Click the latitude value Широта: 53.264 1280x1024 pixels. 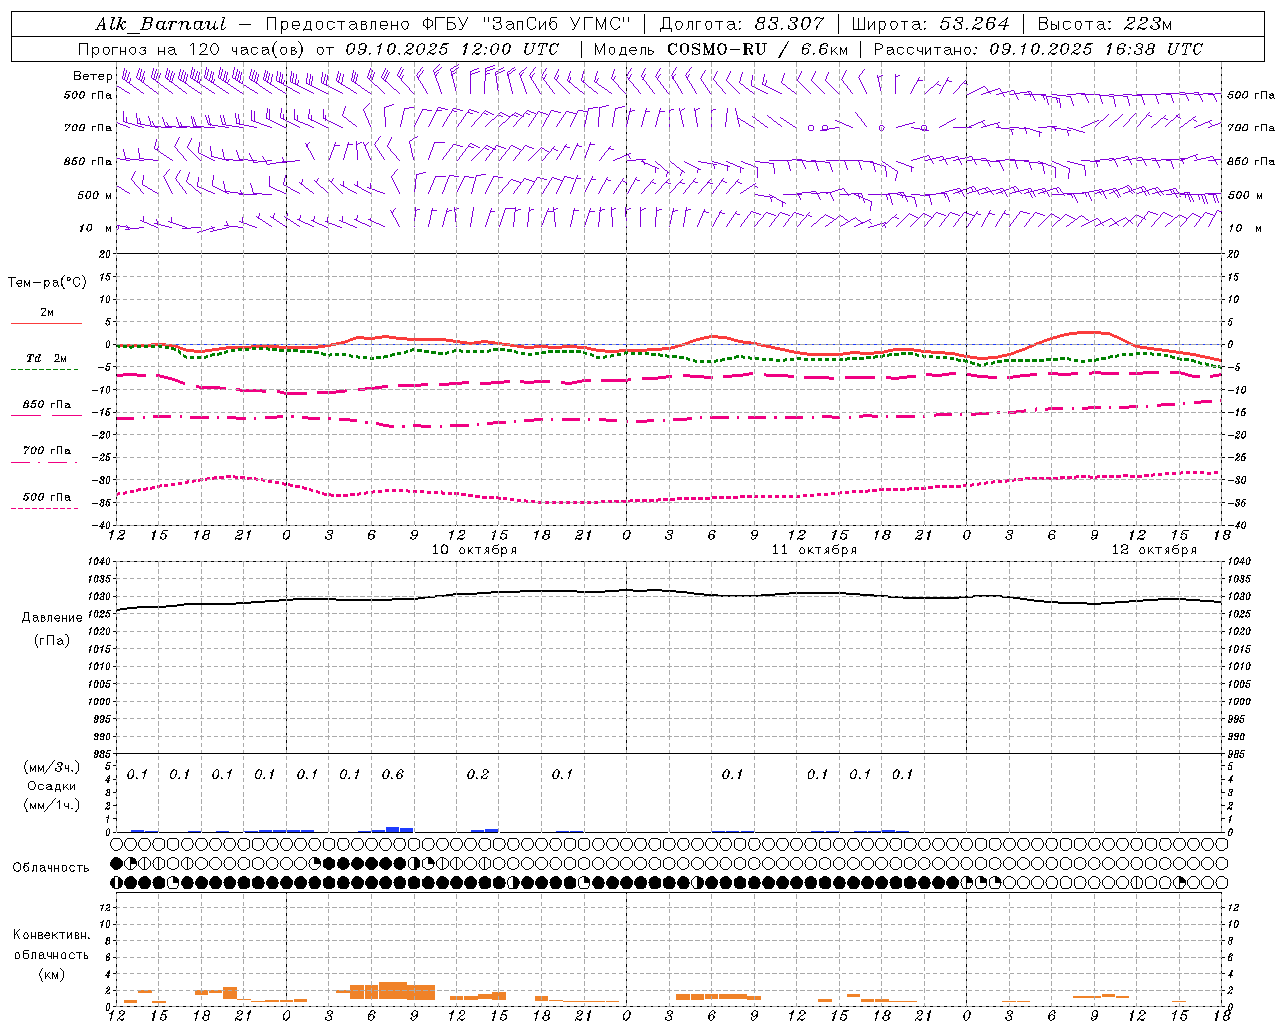(x=931, y=24)
